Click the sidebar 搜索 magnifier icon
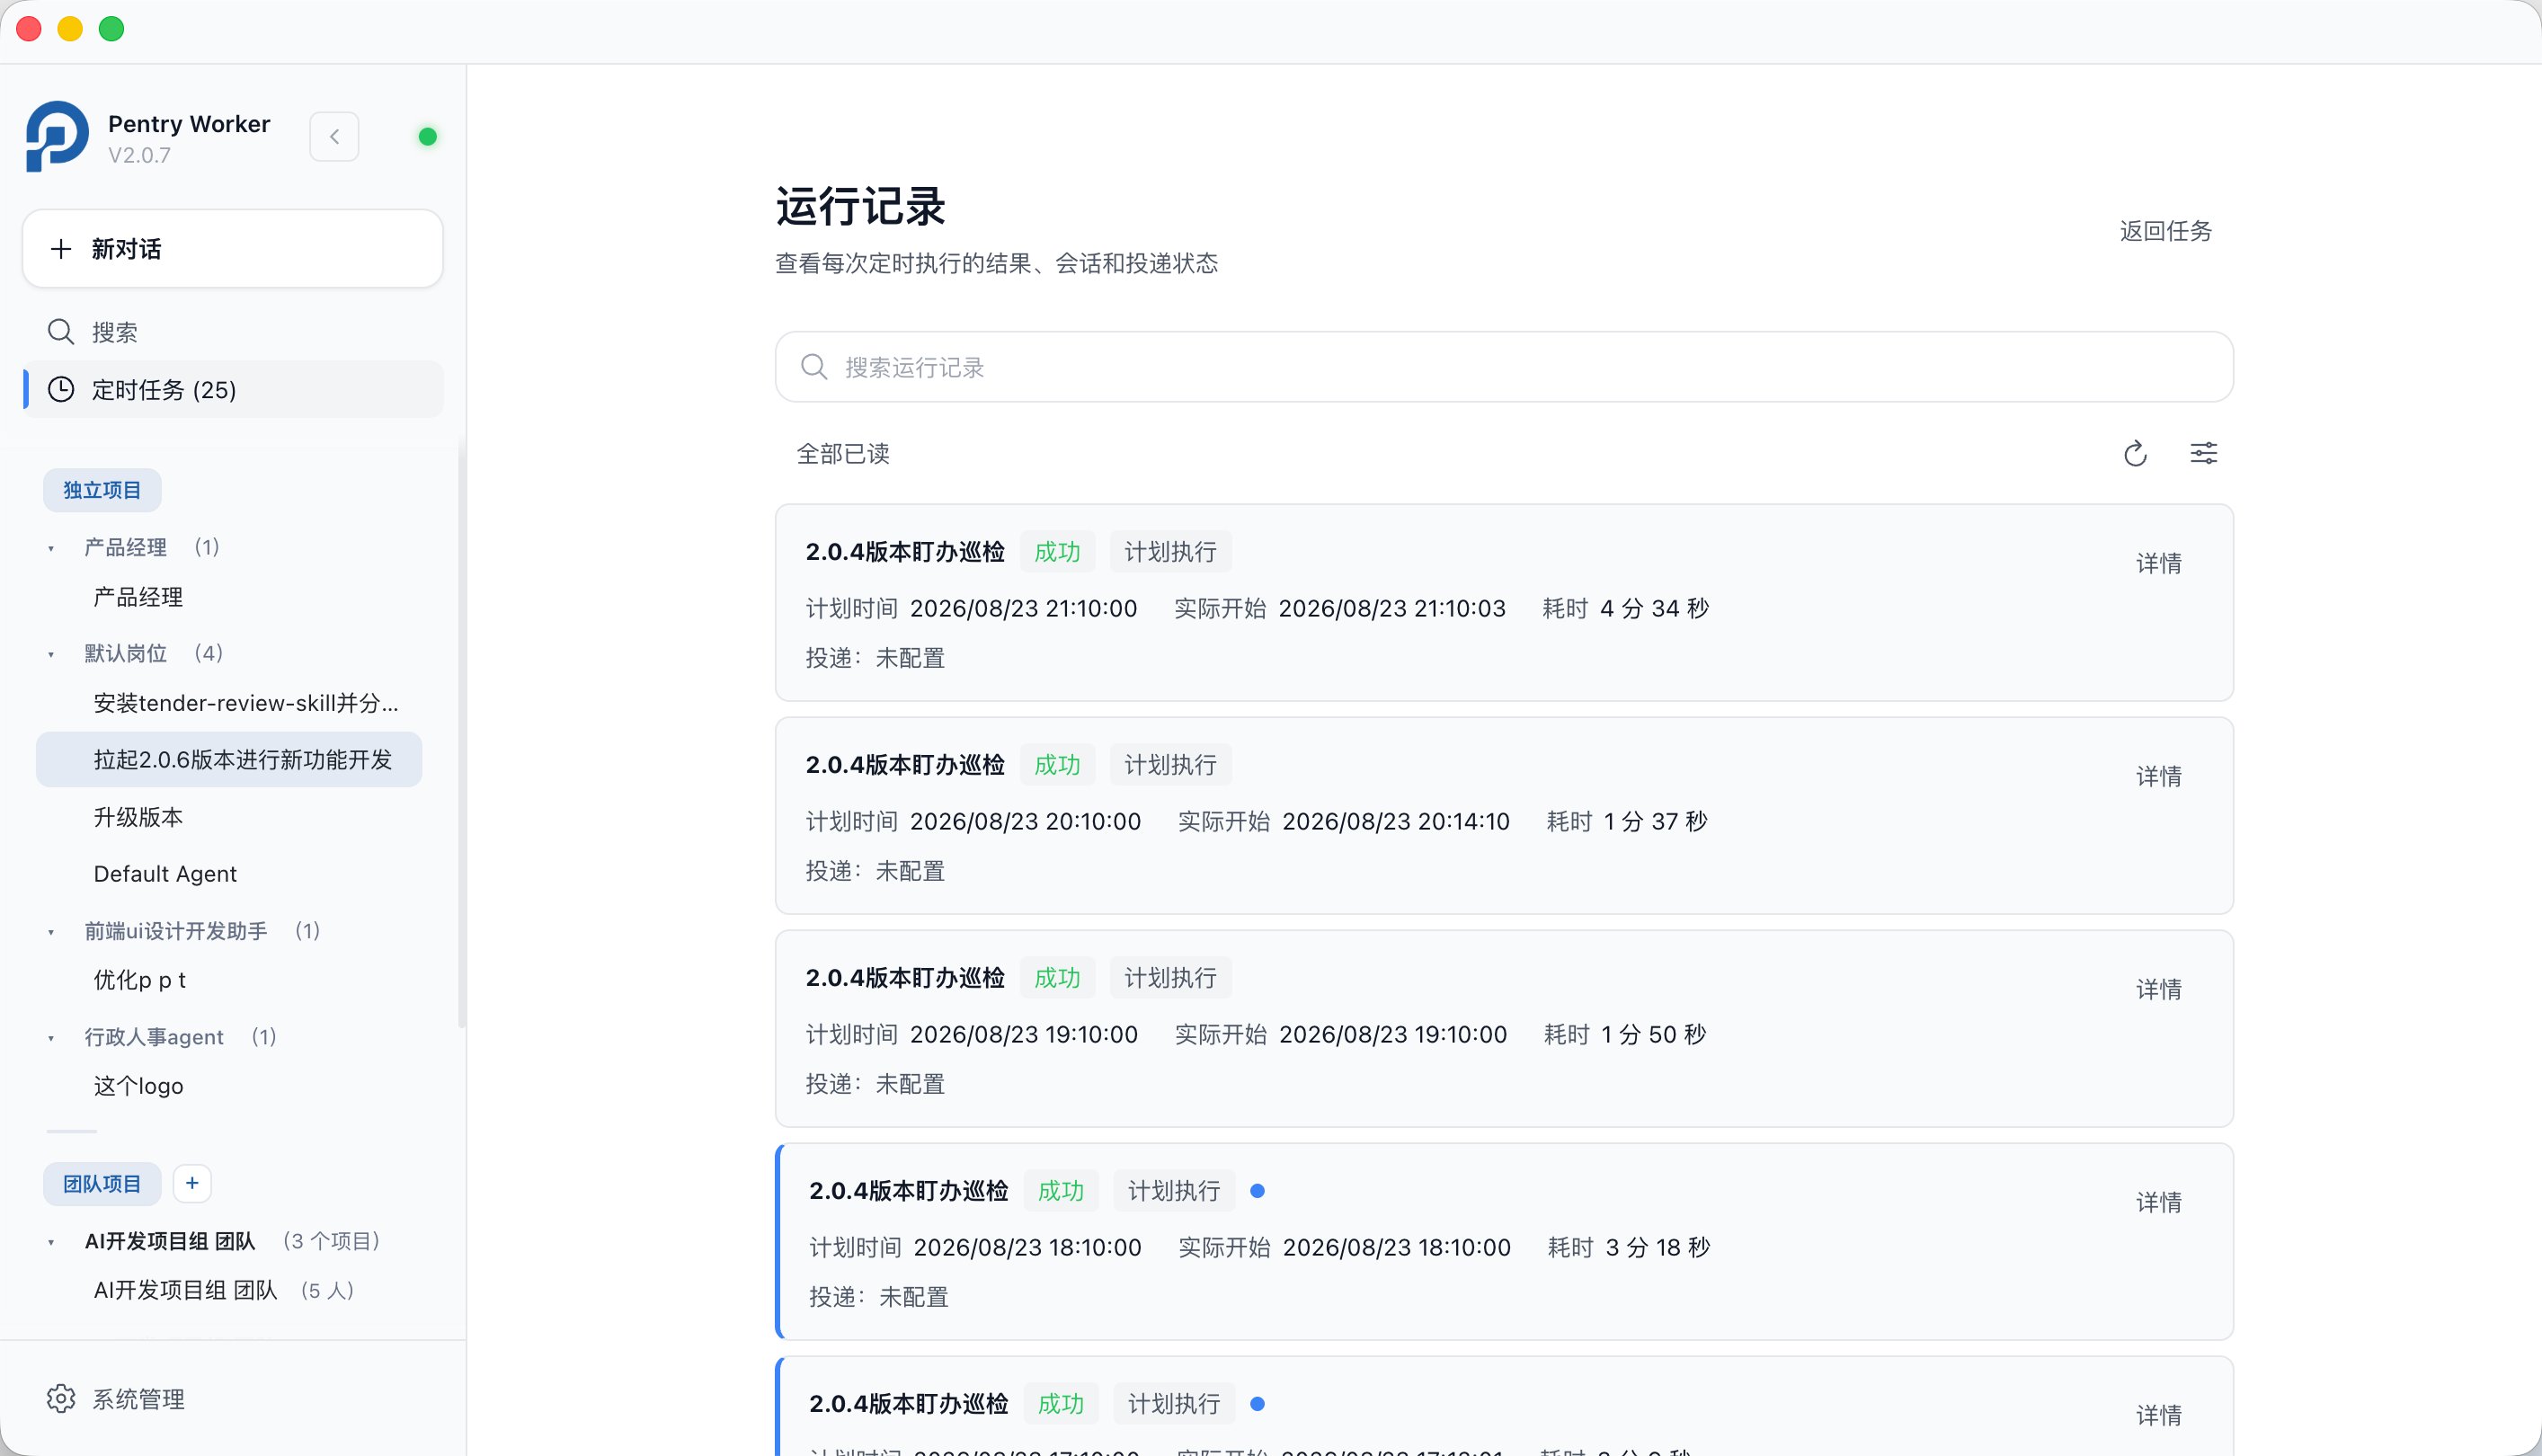The height and width of the screenshot is (1456, 2542). [61, 332]
